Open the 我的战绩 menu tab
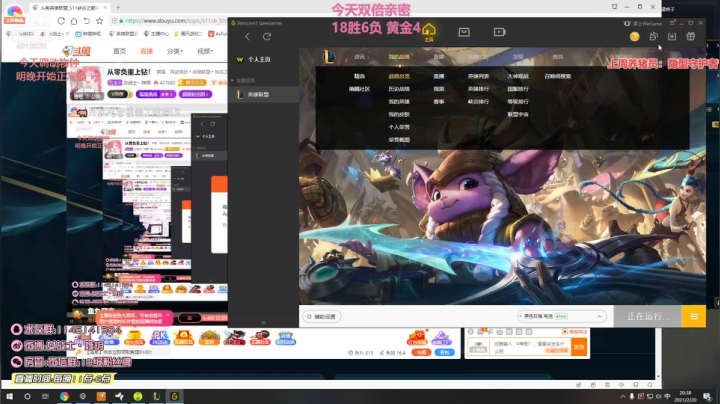The width and height of the screenshot is (720, 404). point(399,57)
